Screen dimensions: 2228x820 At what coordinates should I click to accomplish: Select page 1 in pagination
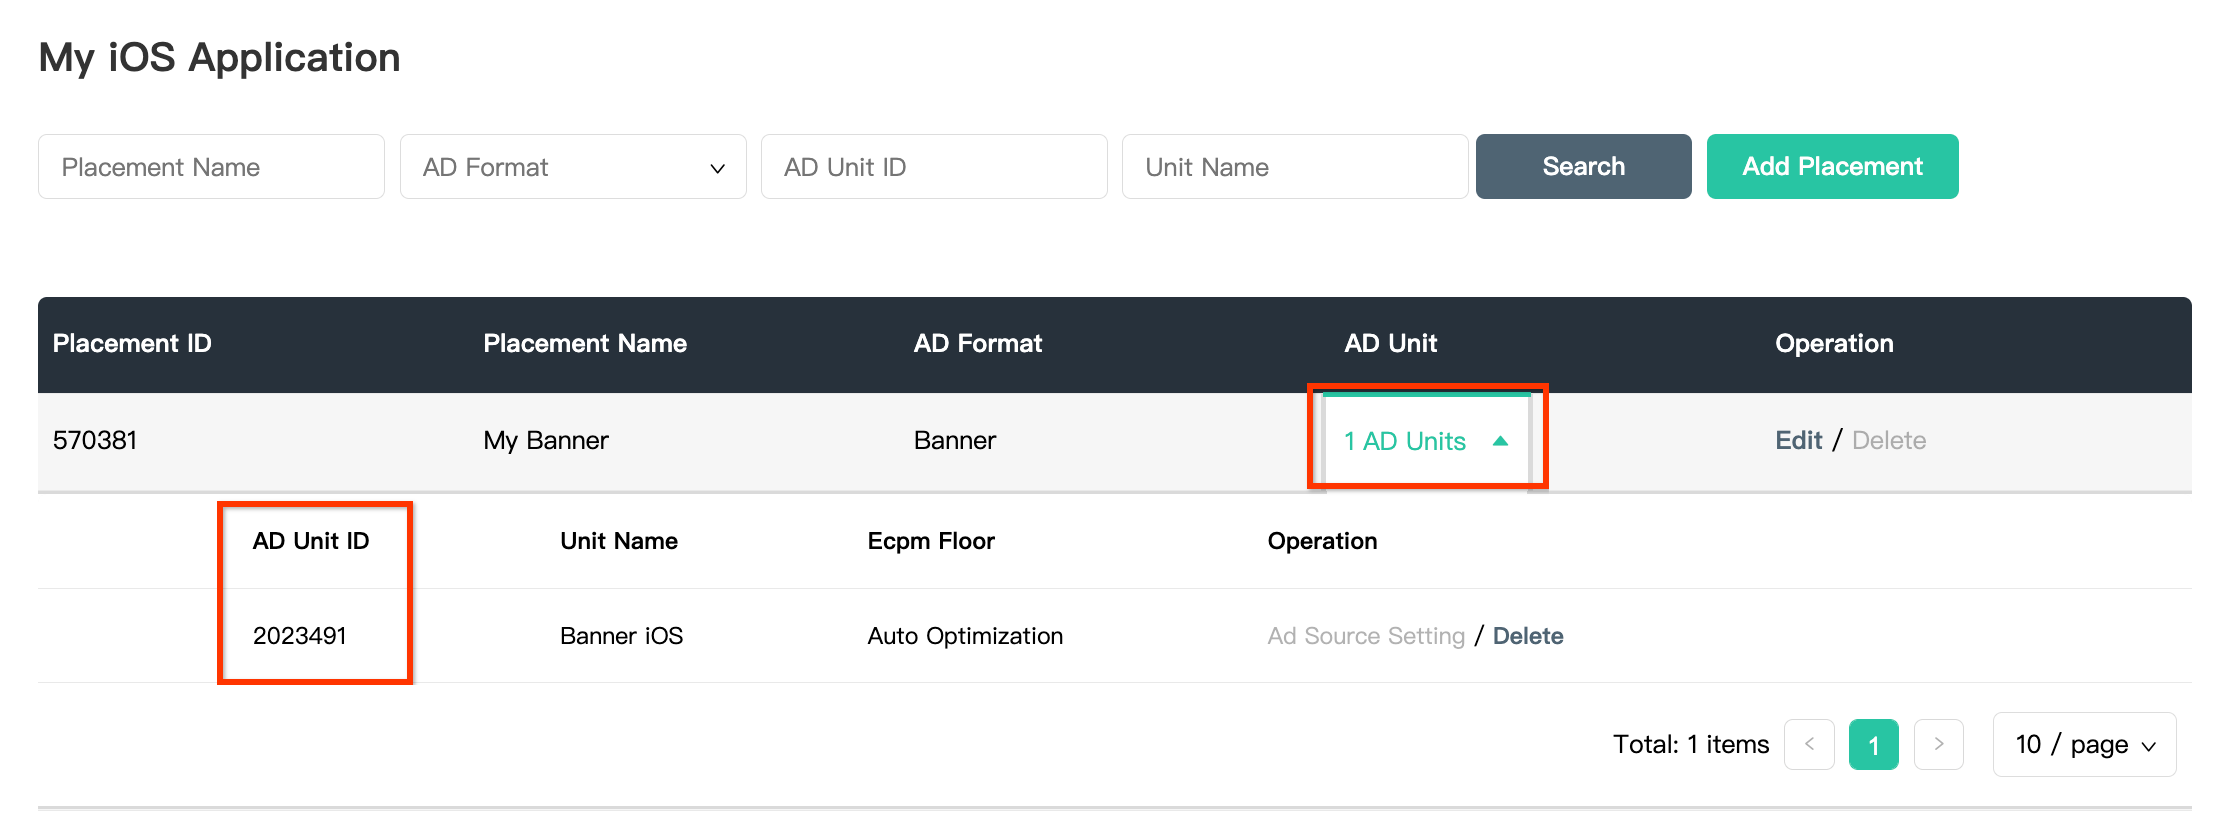(1873, 745)
